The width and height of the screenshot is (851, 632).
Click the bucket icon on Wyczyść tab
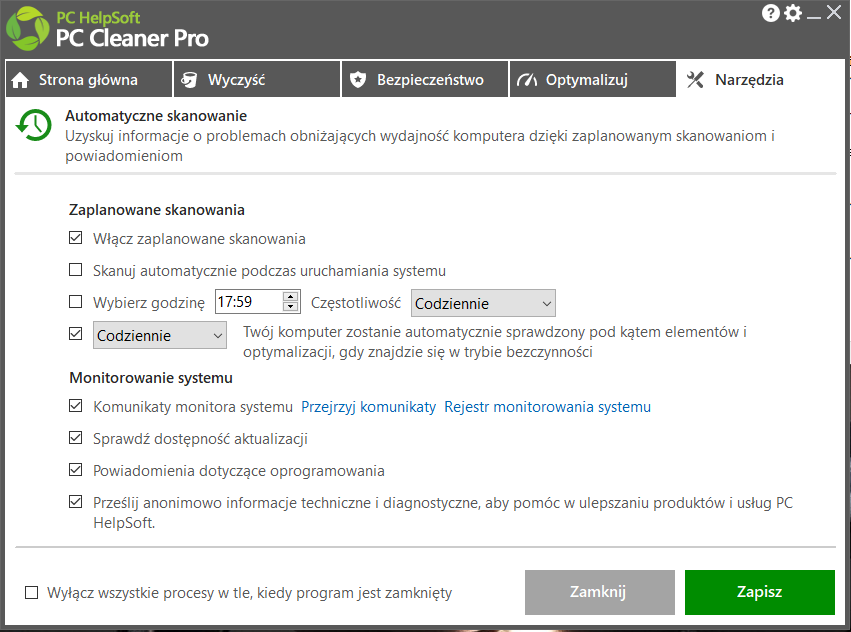point(189,80)
